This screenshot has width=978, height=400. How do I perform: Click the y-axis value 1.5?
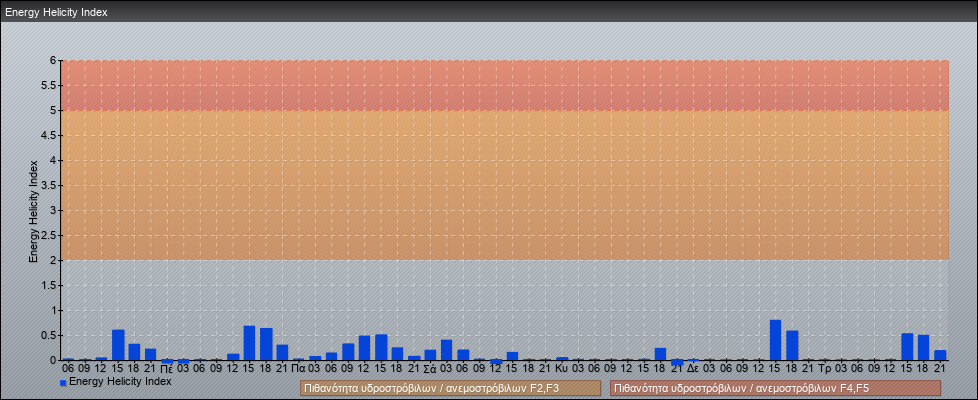[x=49, y=285]
